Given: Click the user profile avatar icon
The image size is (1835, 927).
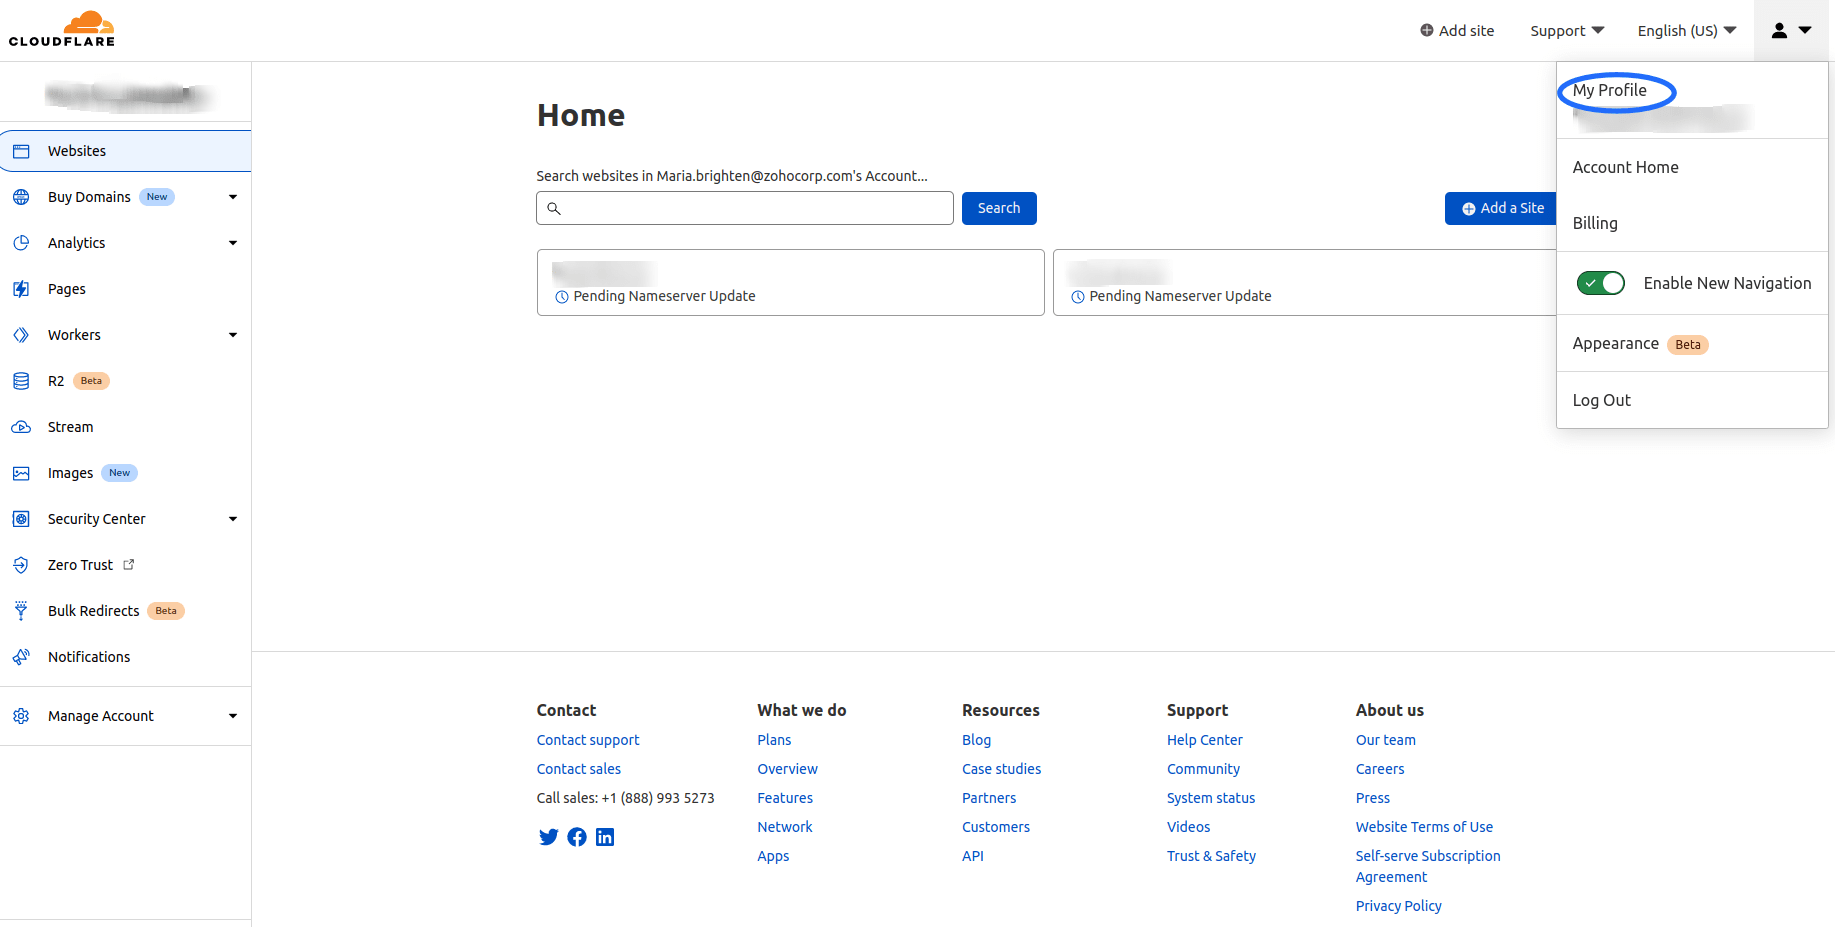Looking at the screenshot, I should 1779,31.
